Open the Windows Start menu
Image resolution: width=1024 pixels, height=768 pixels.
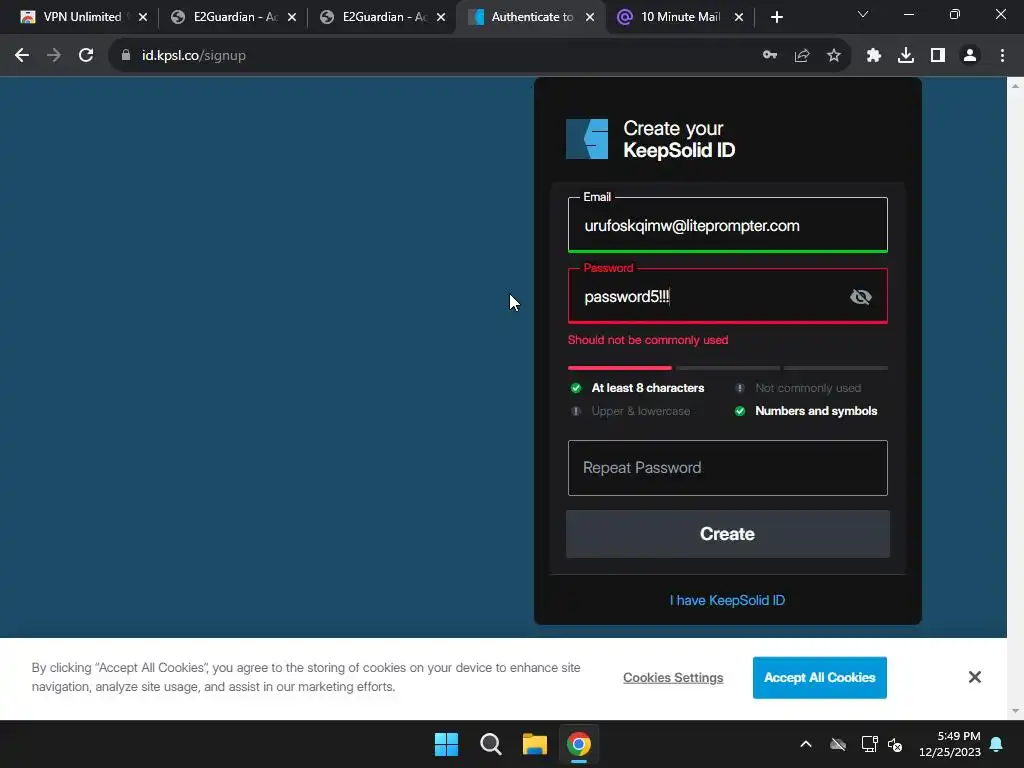point(447,744)
